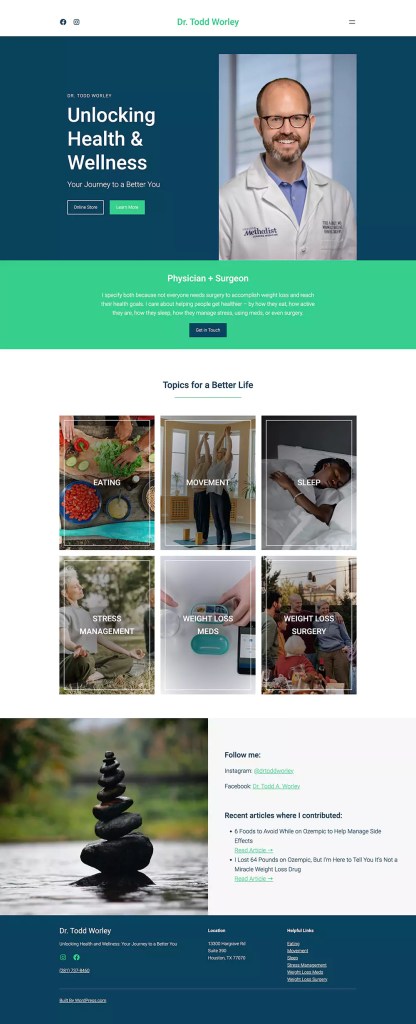Click the footer Instagram icon
This screenshot has height=1024, width=416.
click(63, 957)
